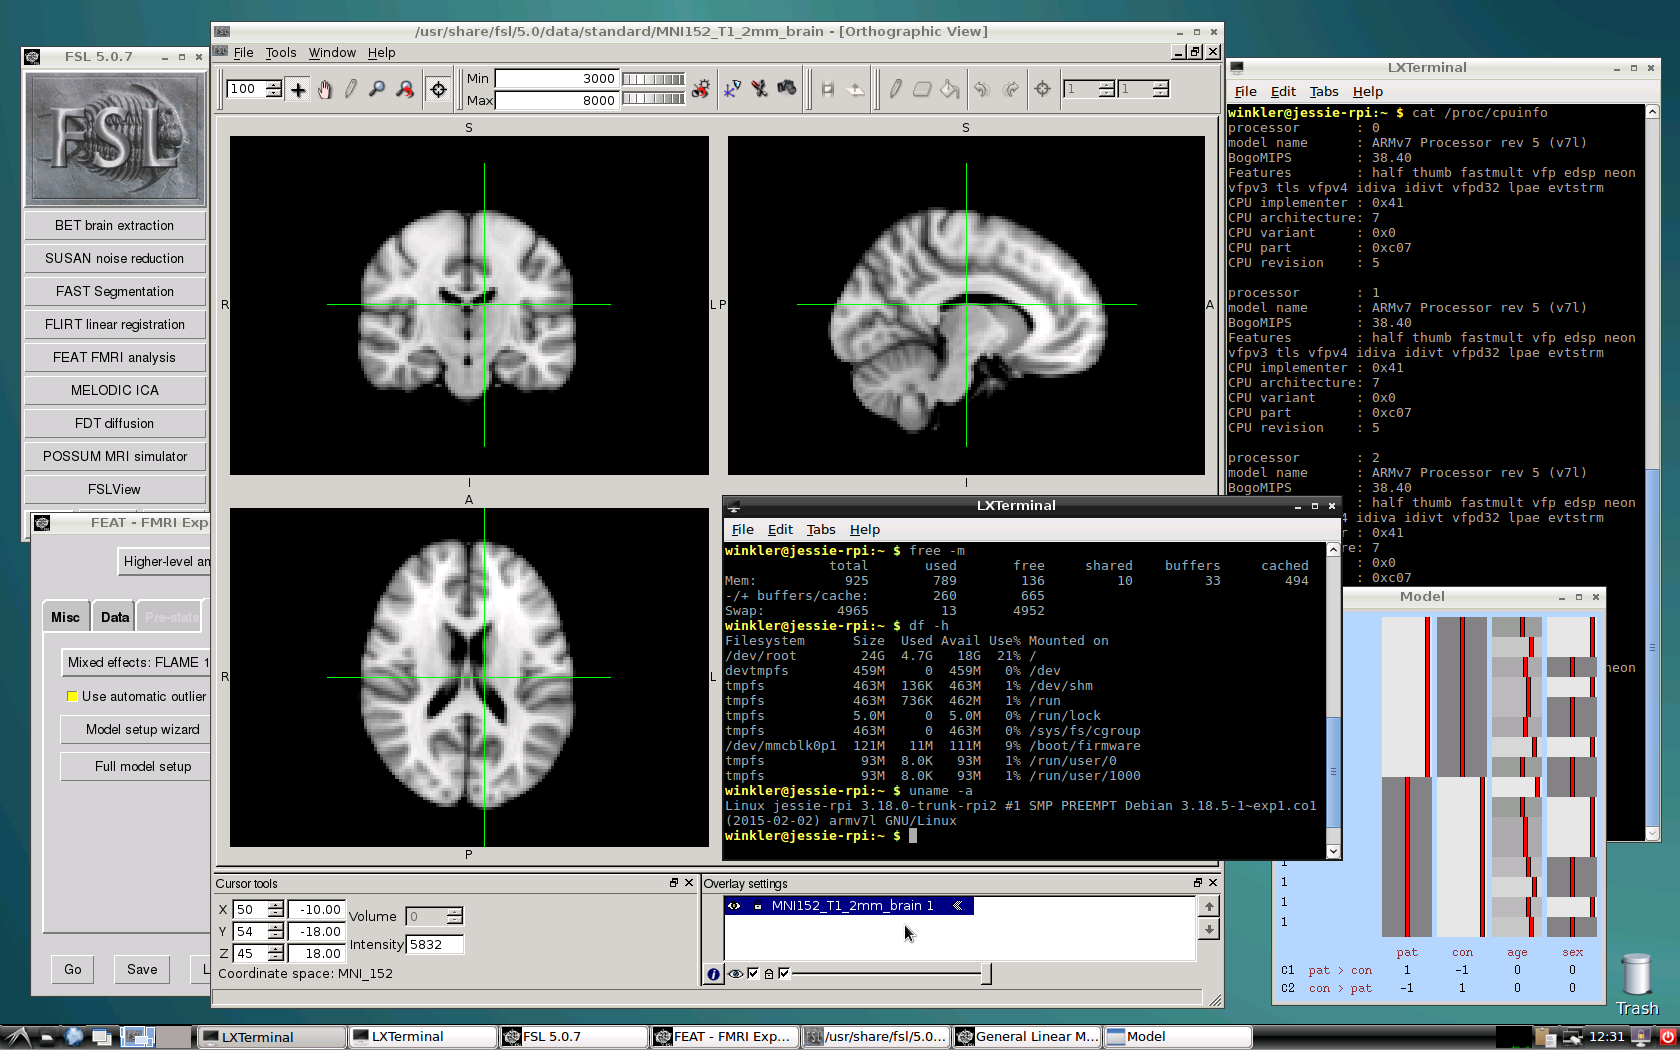The width and height of the screenshot is (1680, 1050).
Task: Undock the Overlay settings panel
Action: (x=1198, y=883)
